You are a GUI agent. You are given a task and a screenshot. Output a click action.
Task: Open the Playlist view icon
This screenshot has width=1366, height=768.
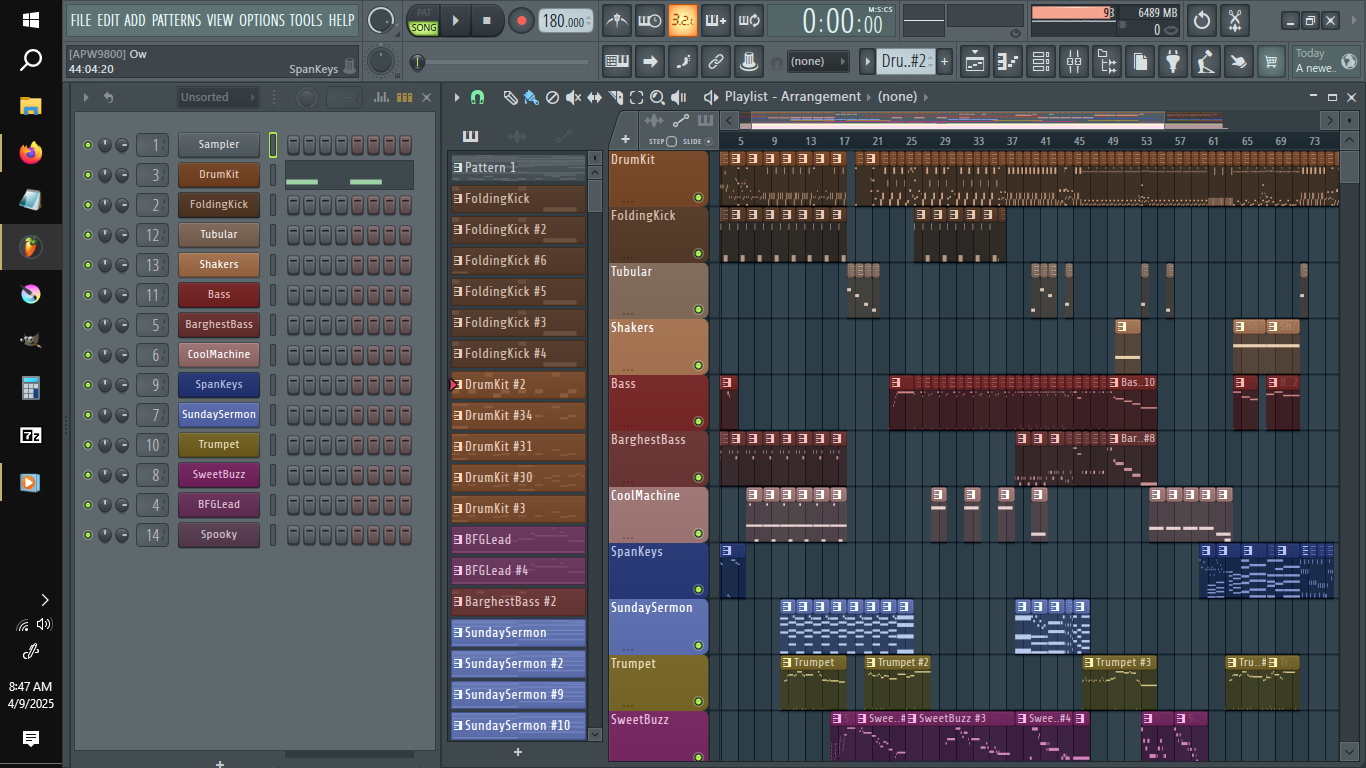pos(974,62)
